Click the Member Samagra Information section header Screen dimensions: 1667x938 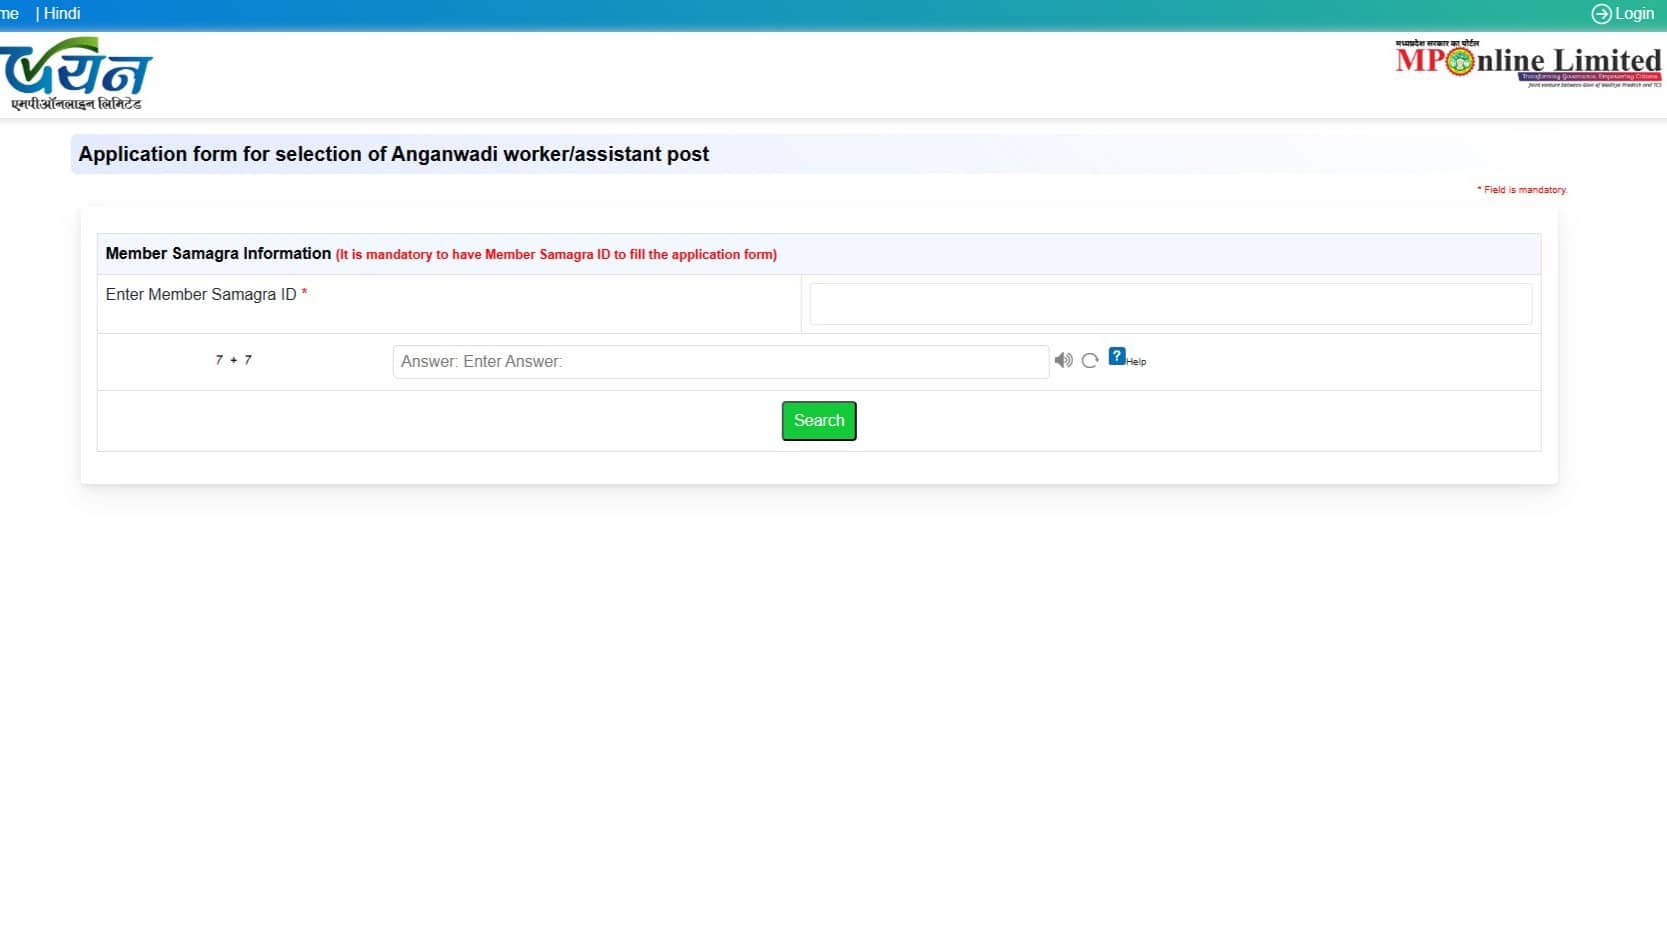(218, 253)
